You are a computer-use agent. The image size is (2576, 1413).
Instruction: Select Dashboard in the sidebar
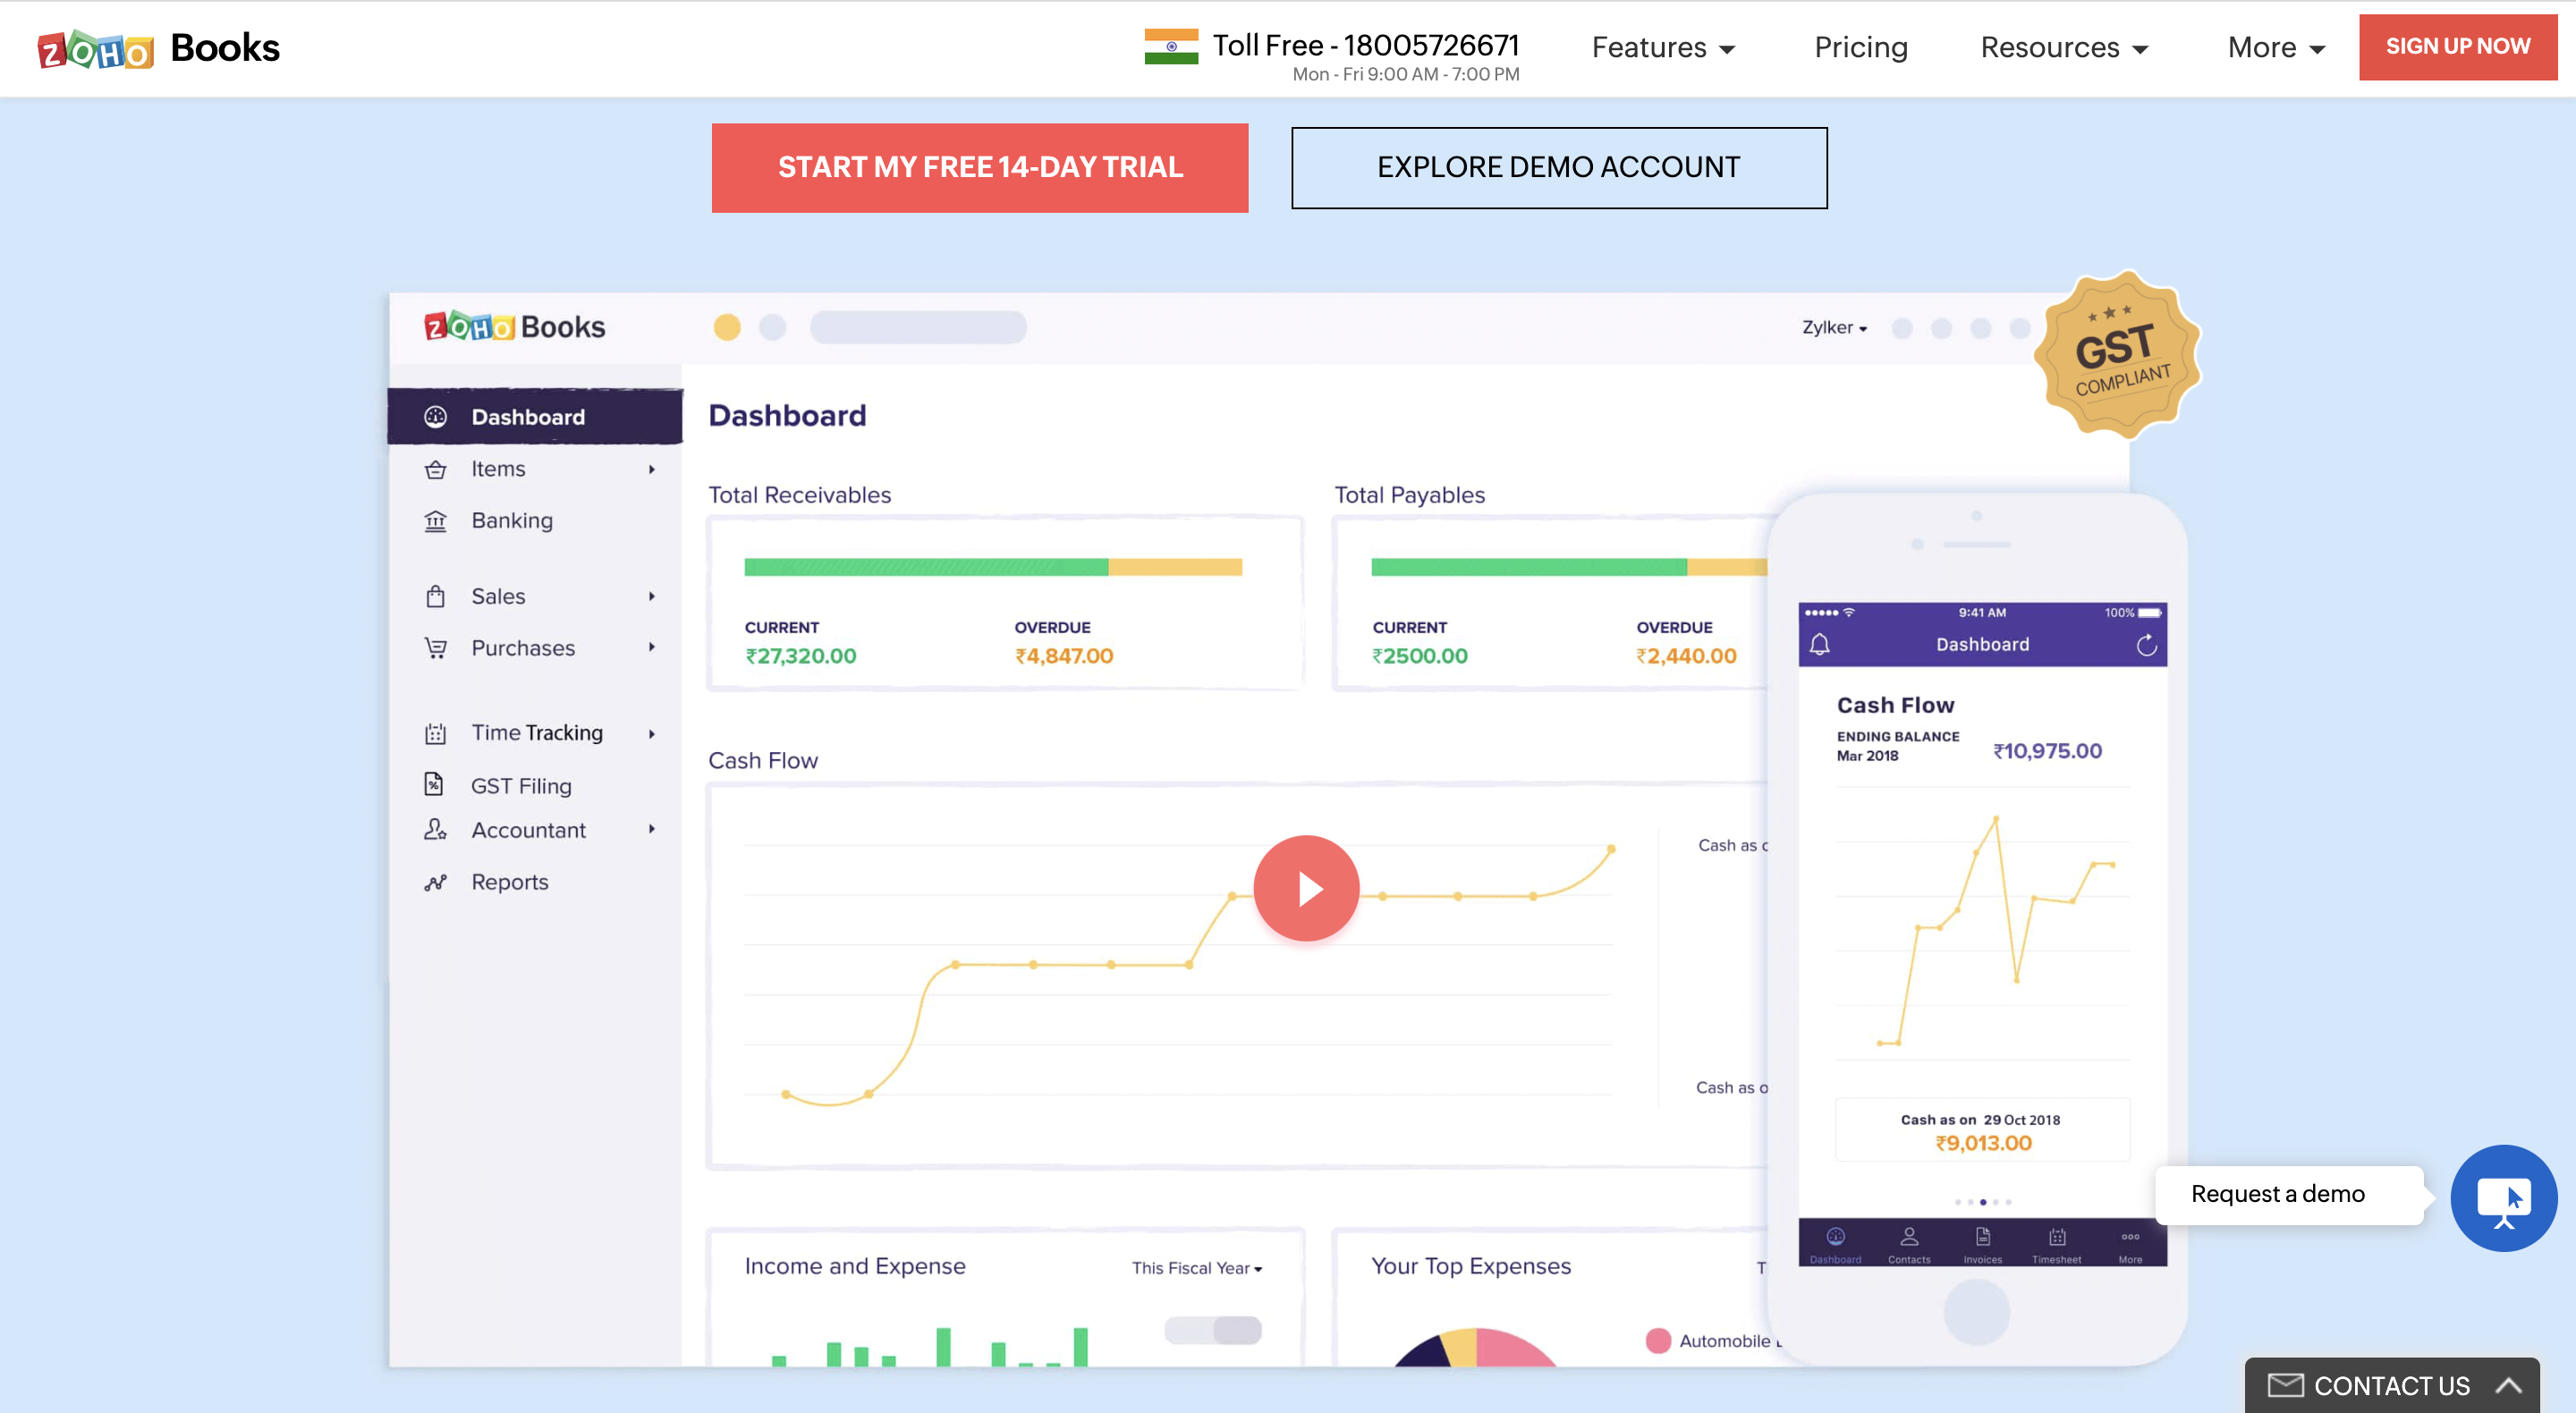(x=535, y=417)
